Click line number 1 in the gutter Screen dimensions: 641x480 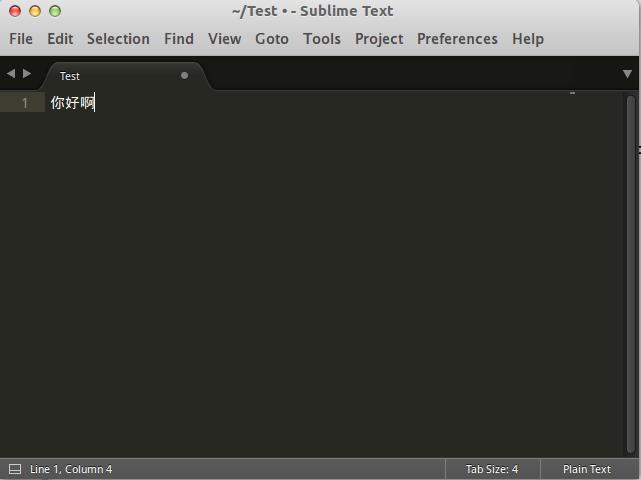coord(25,103)
